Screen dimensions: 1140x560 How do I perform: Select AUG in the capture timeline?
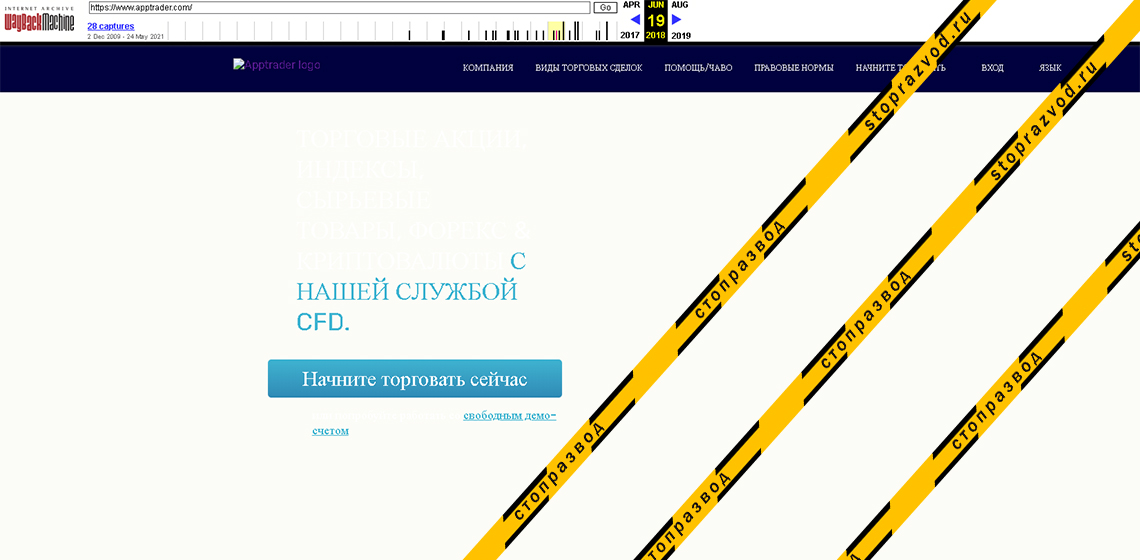tap(680, 4)
